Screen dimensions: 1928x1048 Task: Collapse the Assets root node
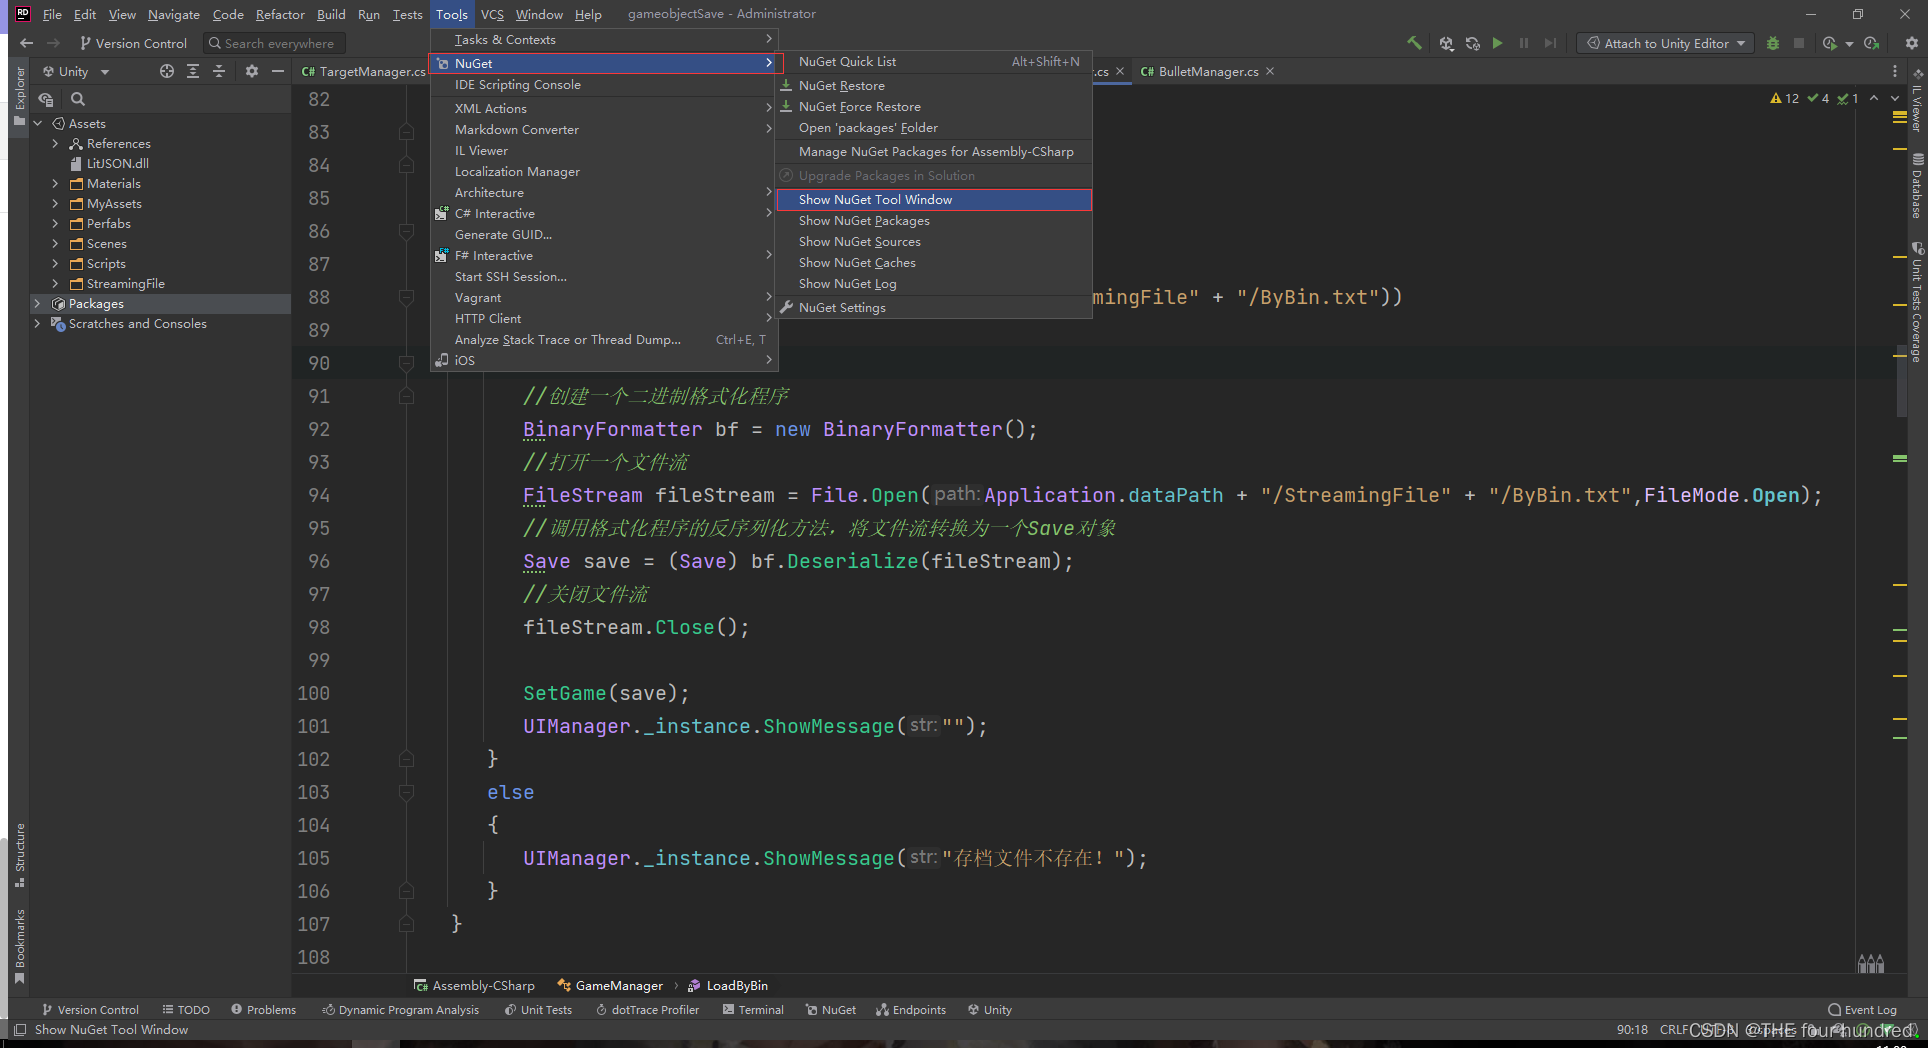(x=37, y=124)
